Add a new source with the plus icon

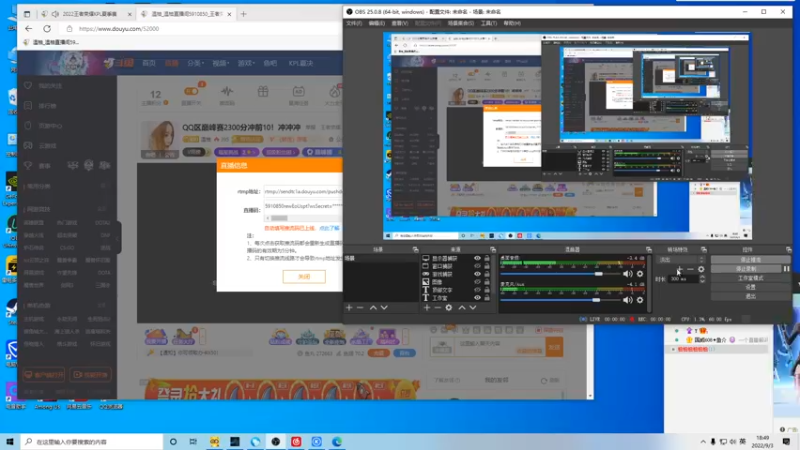[x=427, y=308]
